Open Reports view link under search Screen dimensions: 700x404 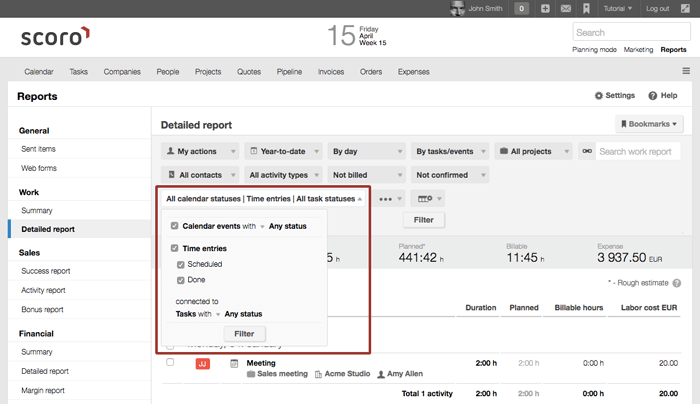pyautogui.click(x=673, y=50)
